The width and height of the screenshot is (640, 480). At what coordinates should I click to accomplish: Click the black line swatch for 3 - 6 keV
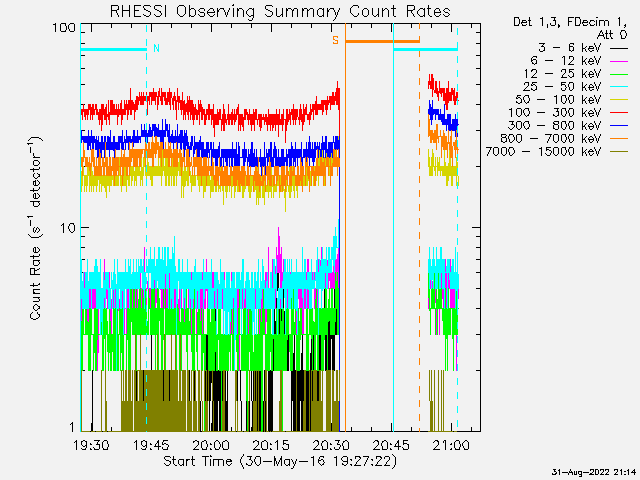(619, 48)
